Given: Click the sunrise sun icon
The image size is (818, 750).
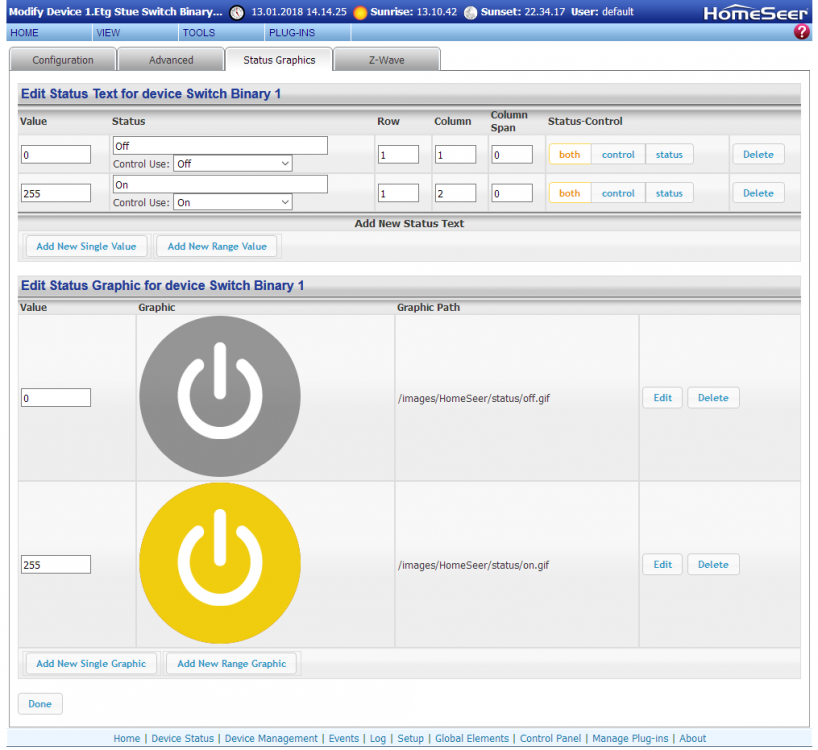Looking at the screenshot, I should tap(360, 13).
